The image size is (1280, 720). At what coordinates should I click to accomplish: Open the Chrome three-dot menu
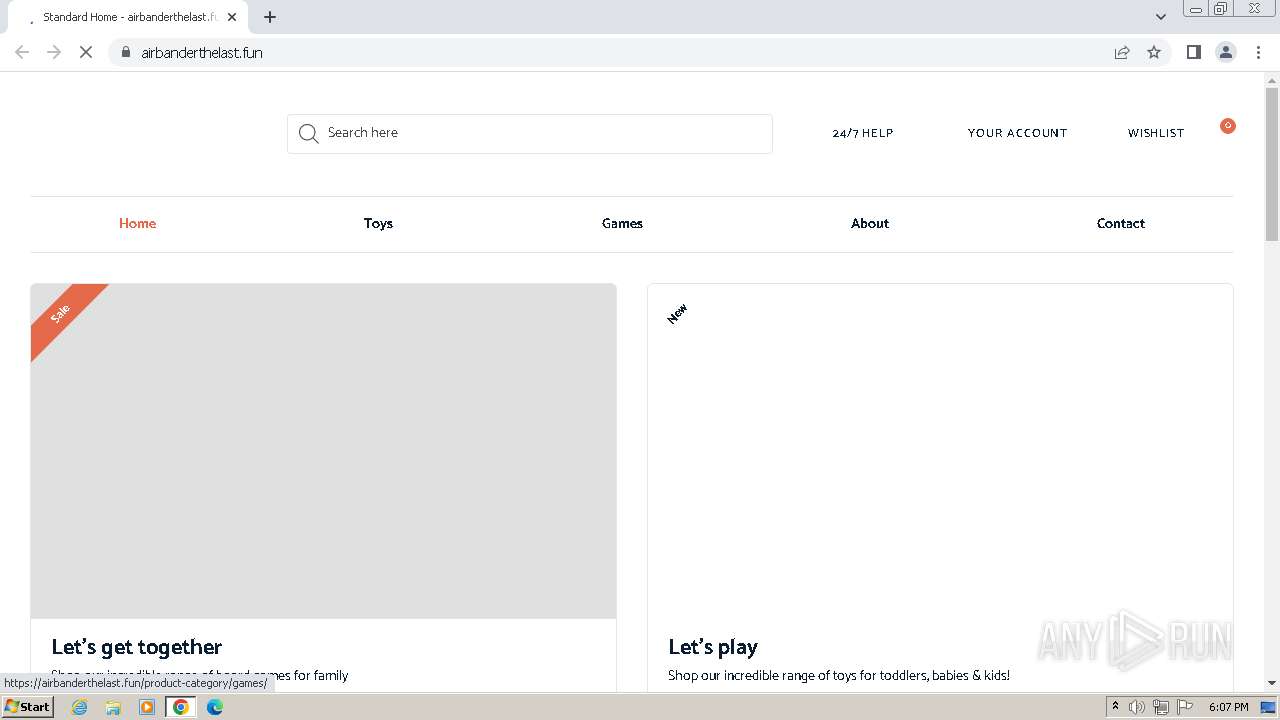click(x=1258, y=52)
